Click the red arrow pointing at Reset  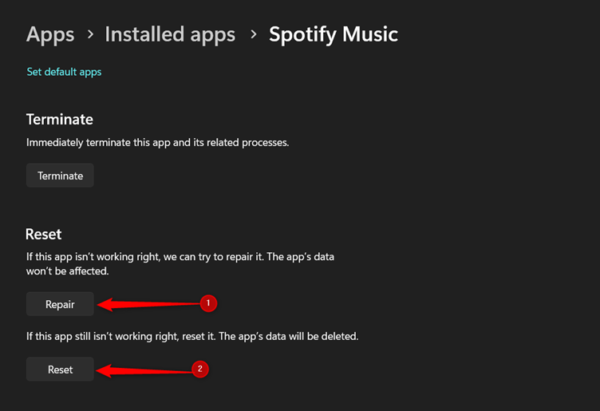click(143, 369)
